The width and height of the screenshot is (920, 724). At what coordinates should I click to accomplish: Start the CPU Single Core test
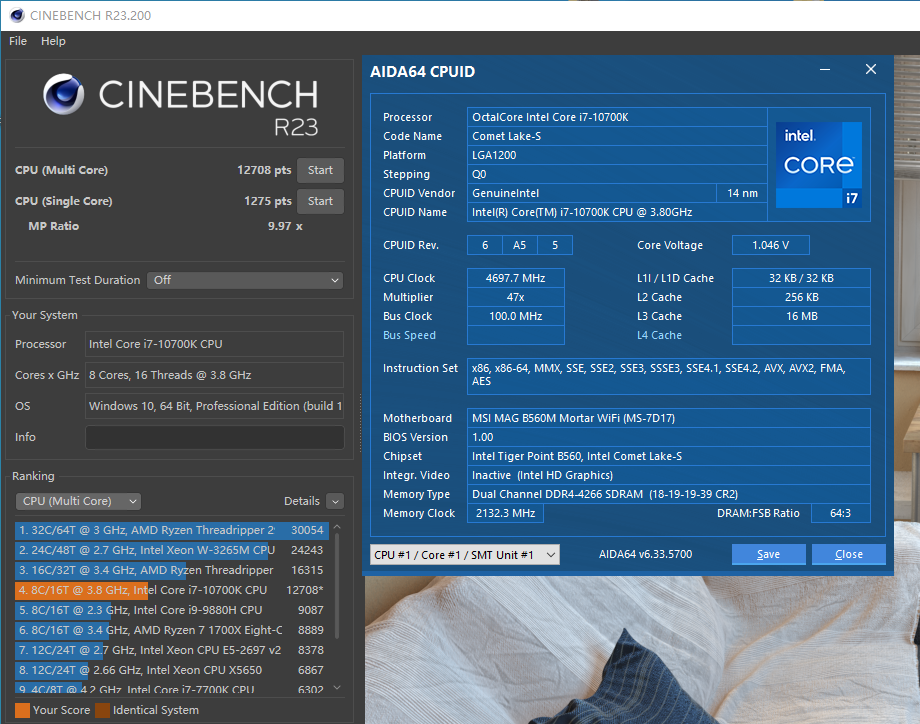point(320,201)
